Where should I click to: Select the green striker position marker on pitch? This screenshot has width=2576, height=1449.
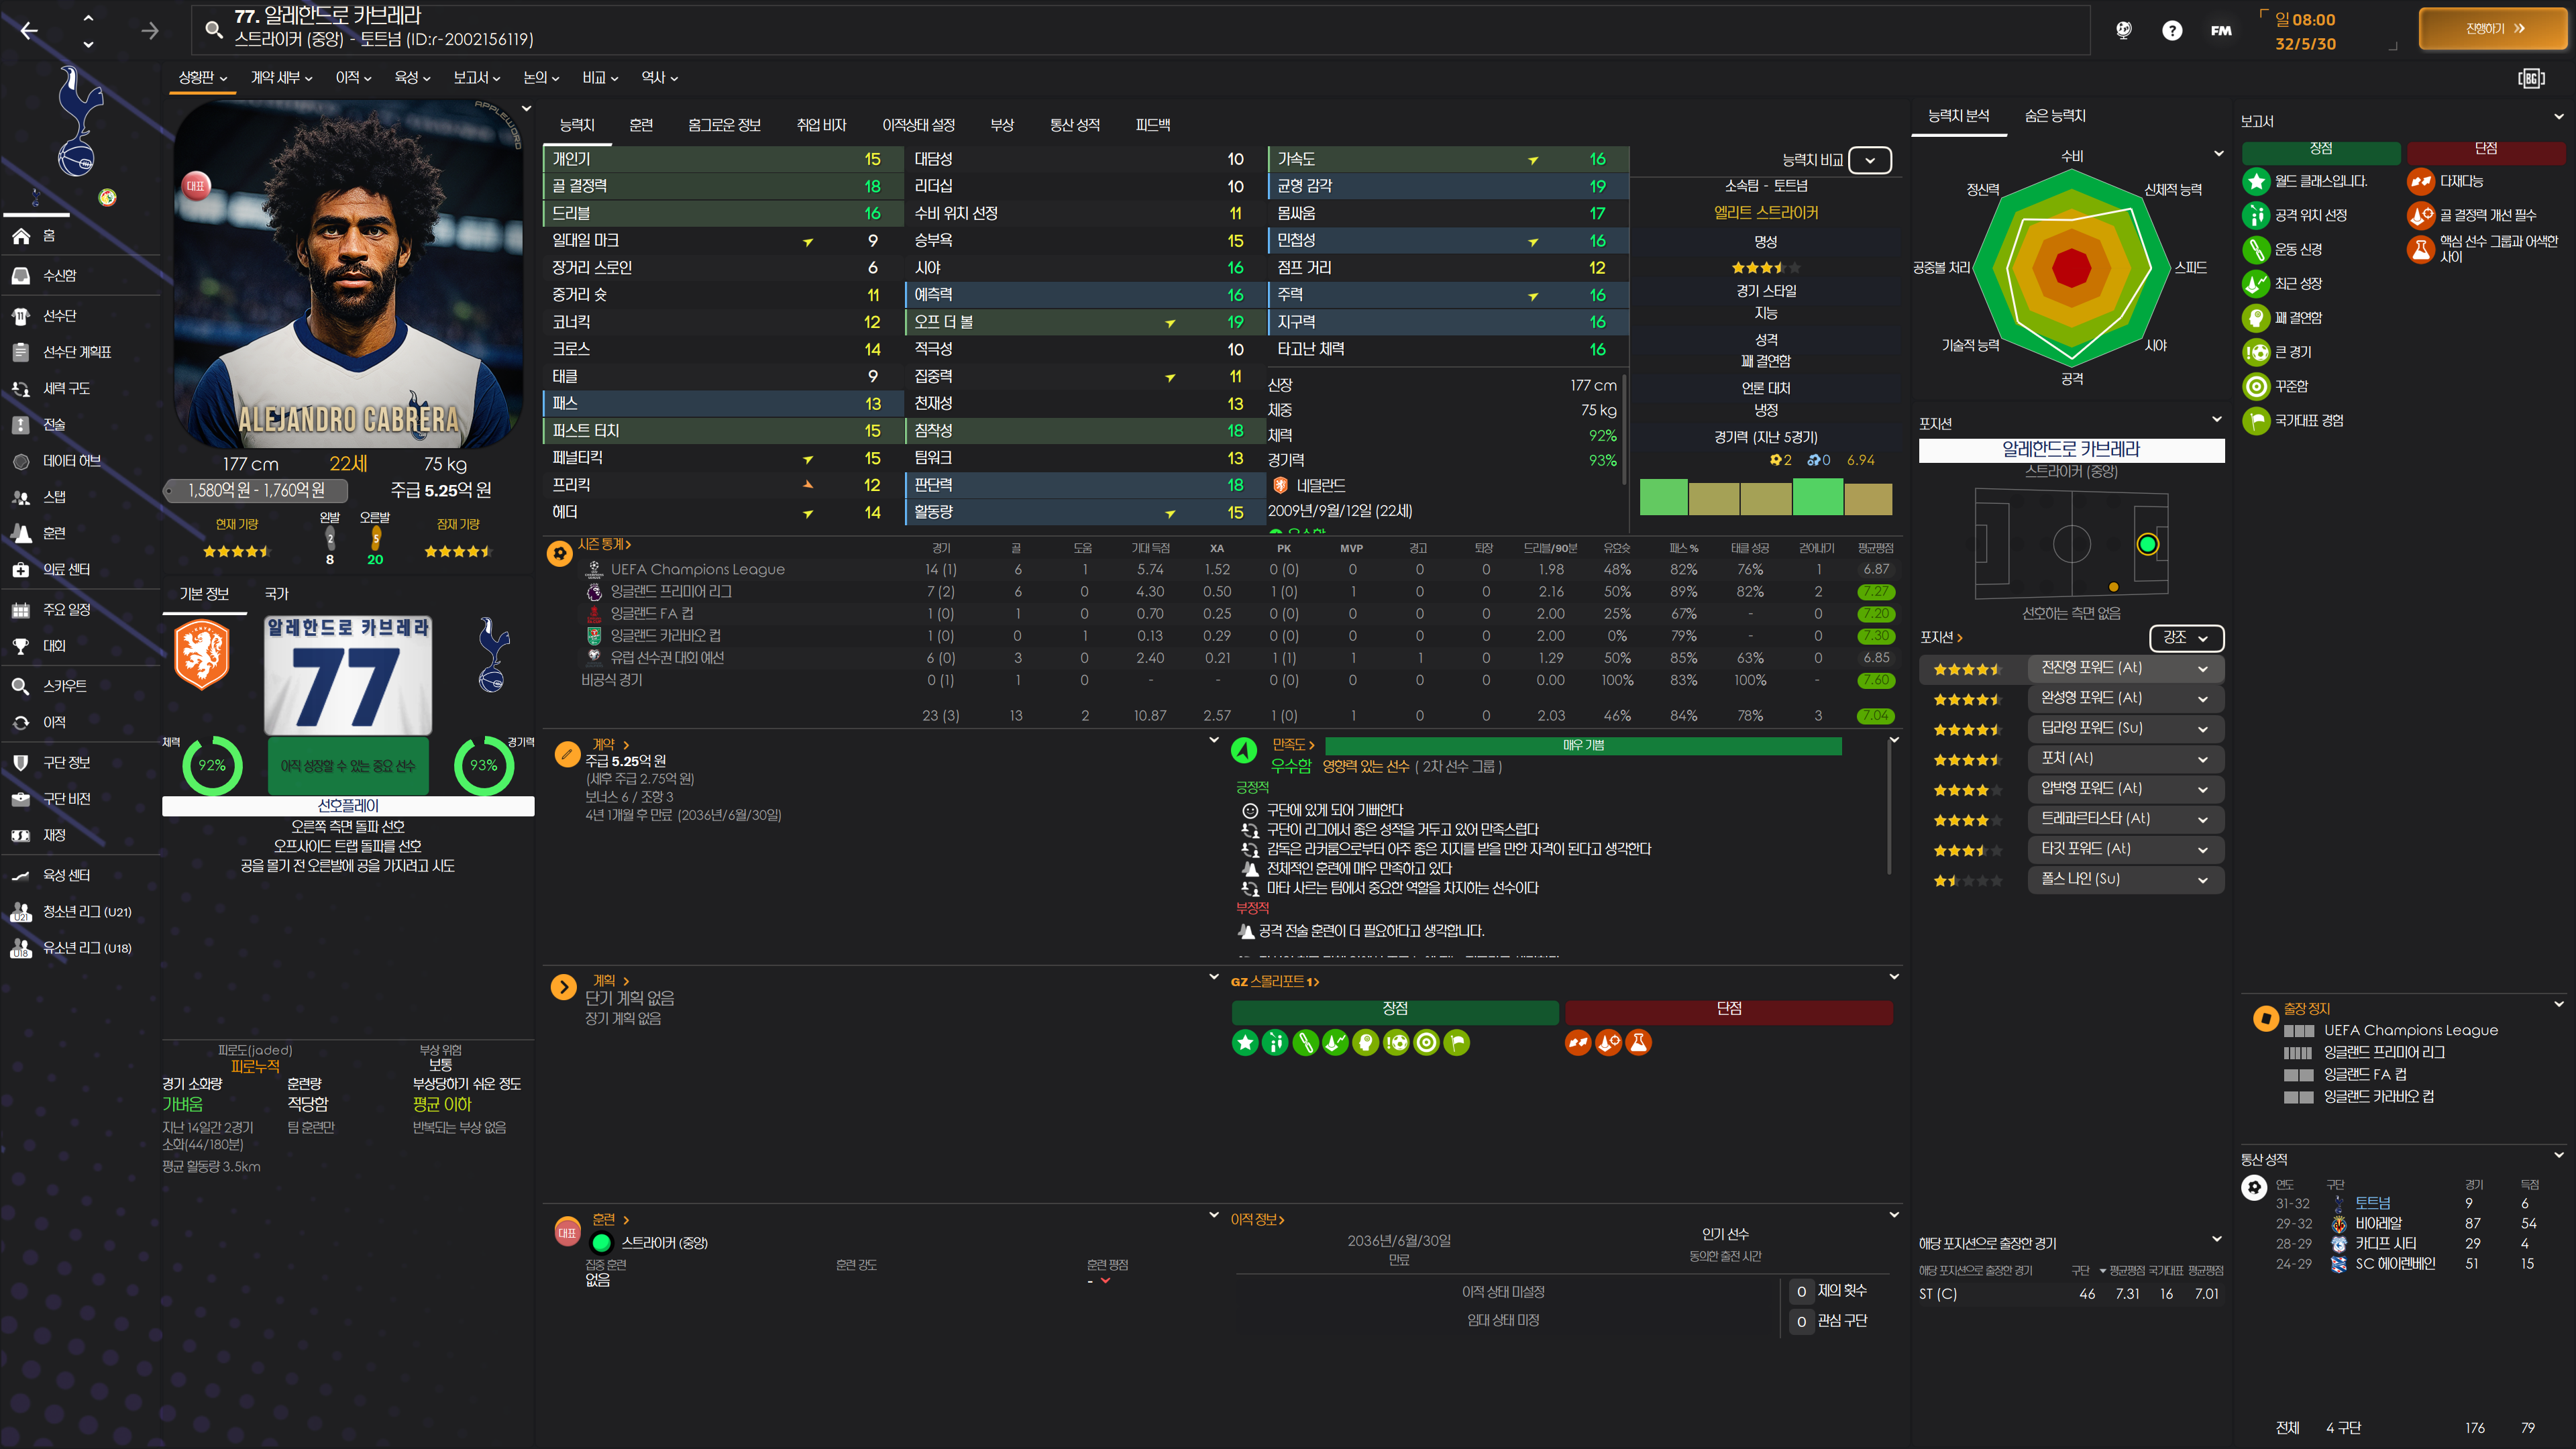tap(2147, 544)
